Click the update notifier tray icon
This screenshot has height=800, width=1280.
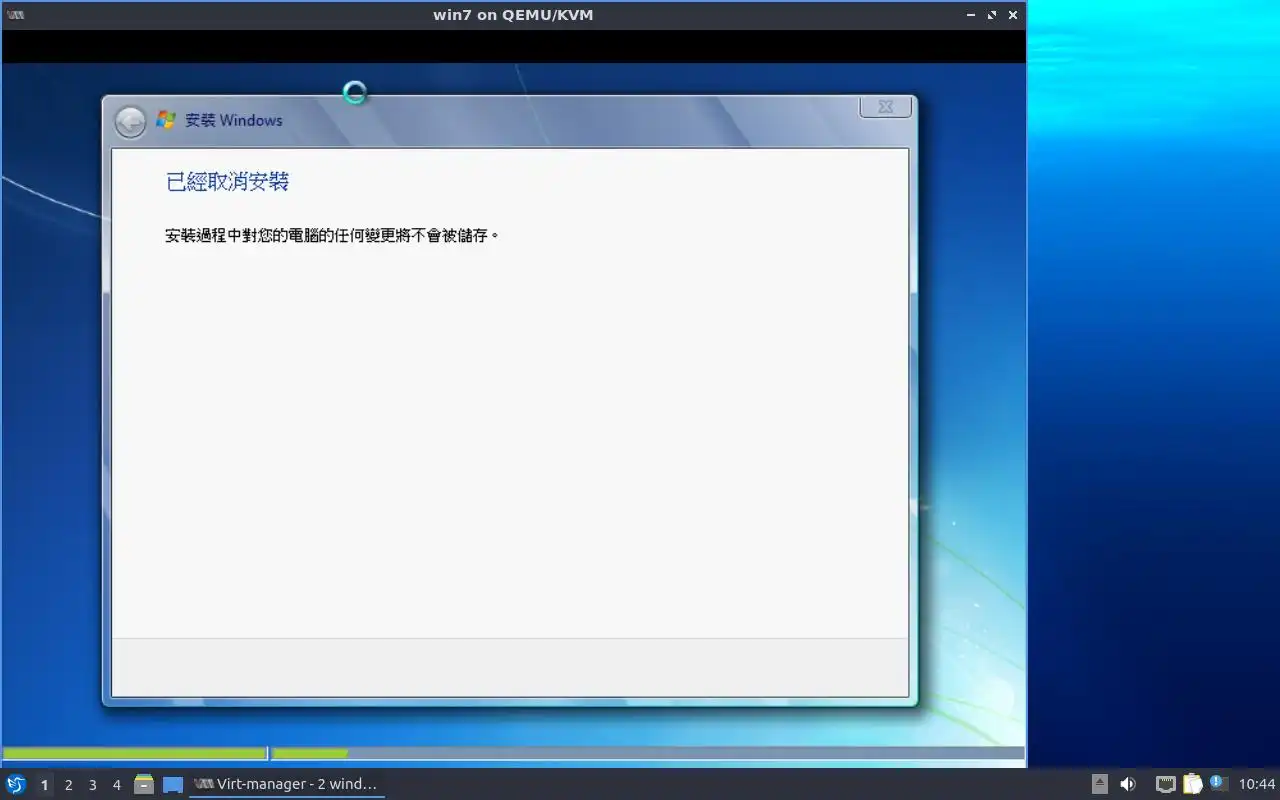(x=1218, y=783)
